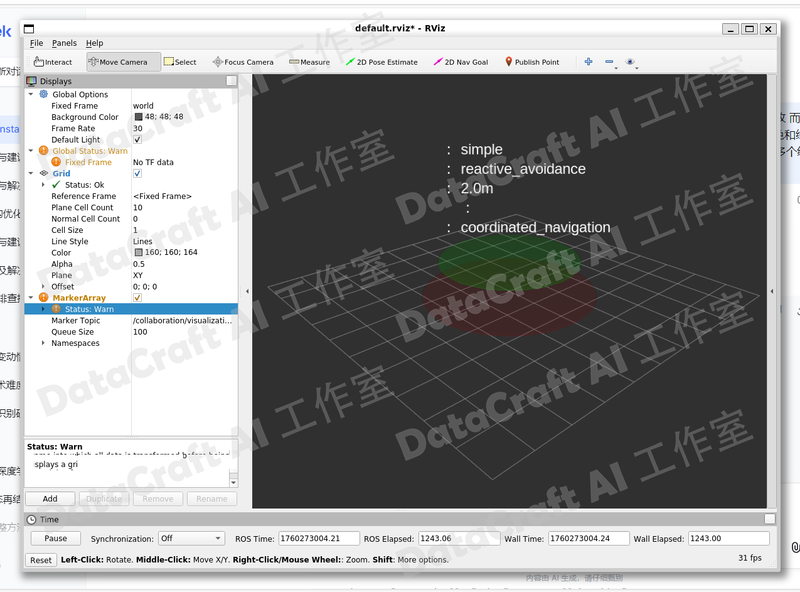Choose the Select tool in toolbar
Viewport: 800px width, 592px height.
click(x=180, y=62)
